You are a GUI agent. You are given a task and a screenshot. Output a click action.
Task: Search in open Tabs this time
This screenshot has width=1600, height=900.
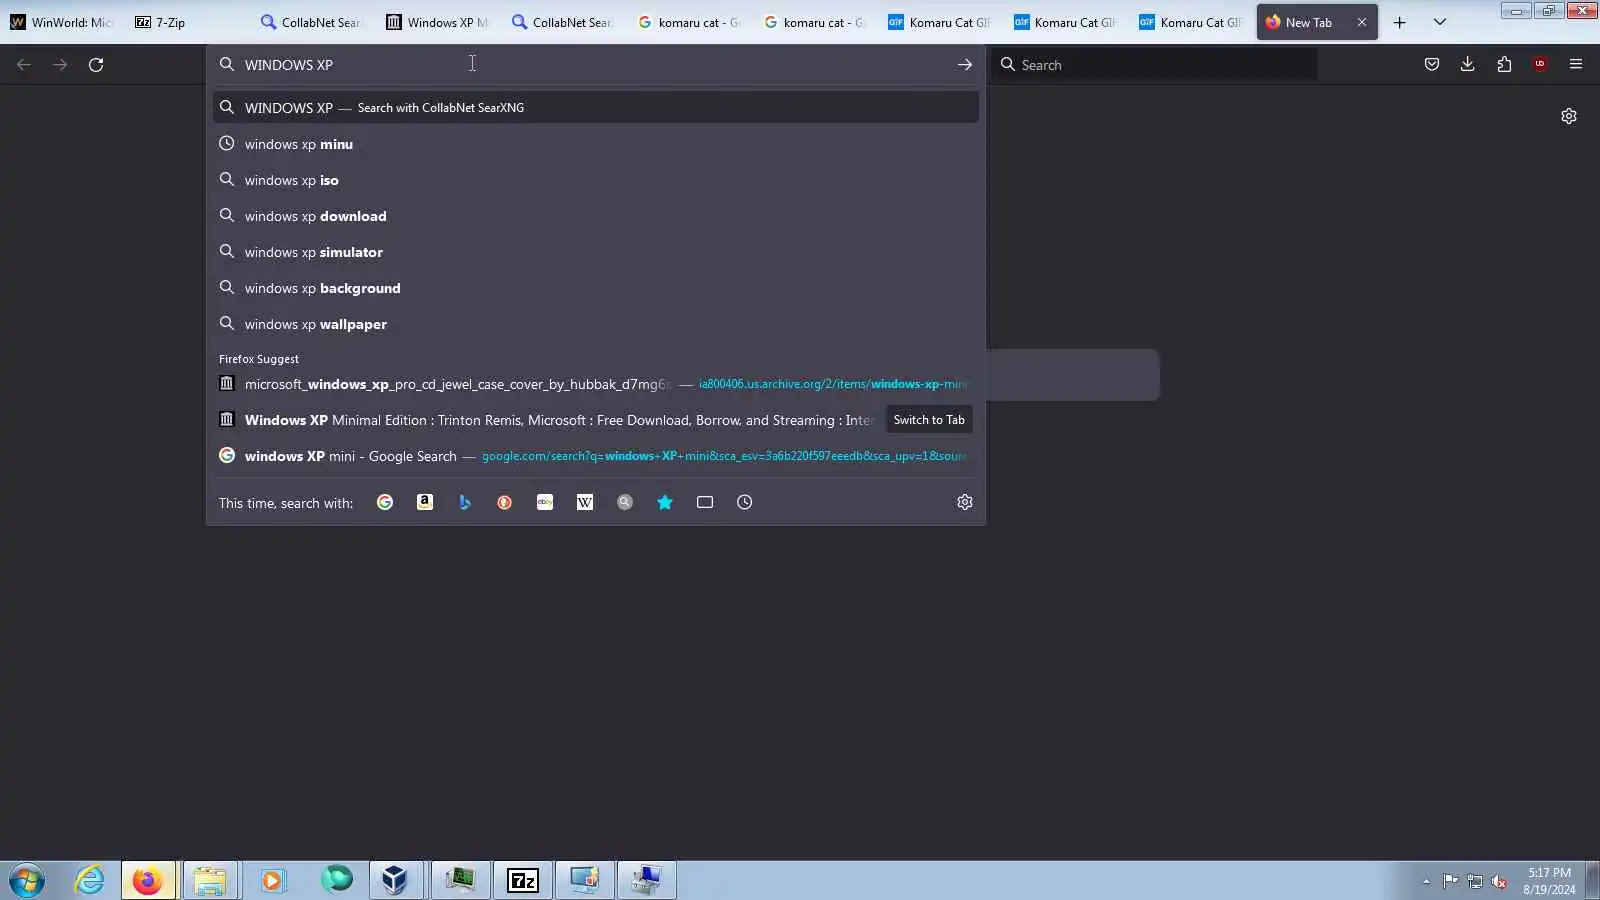tap(705, 502)
